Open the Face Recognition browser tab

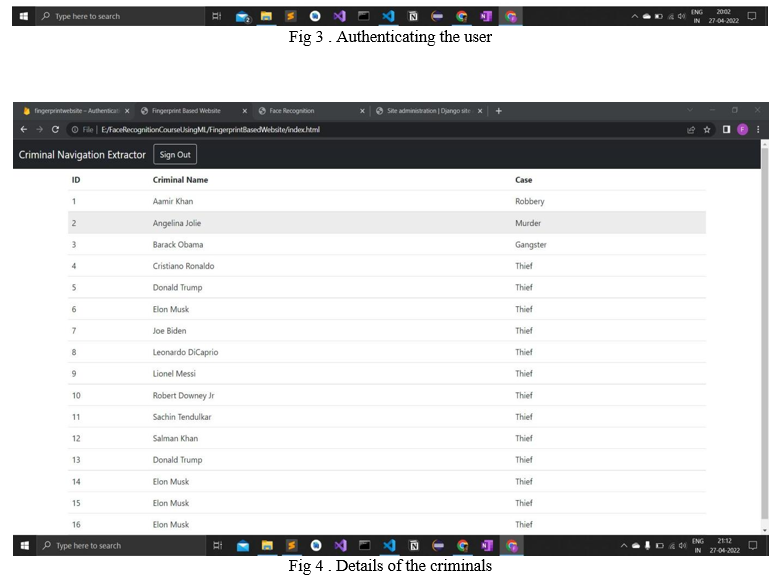(x=292, y=111)
